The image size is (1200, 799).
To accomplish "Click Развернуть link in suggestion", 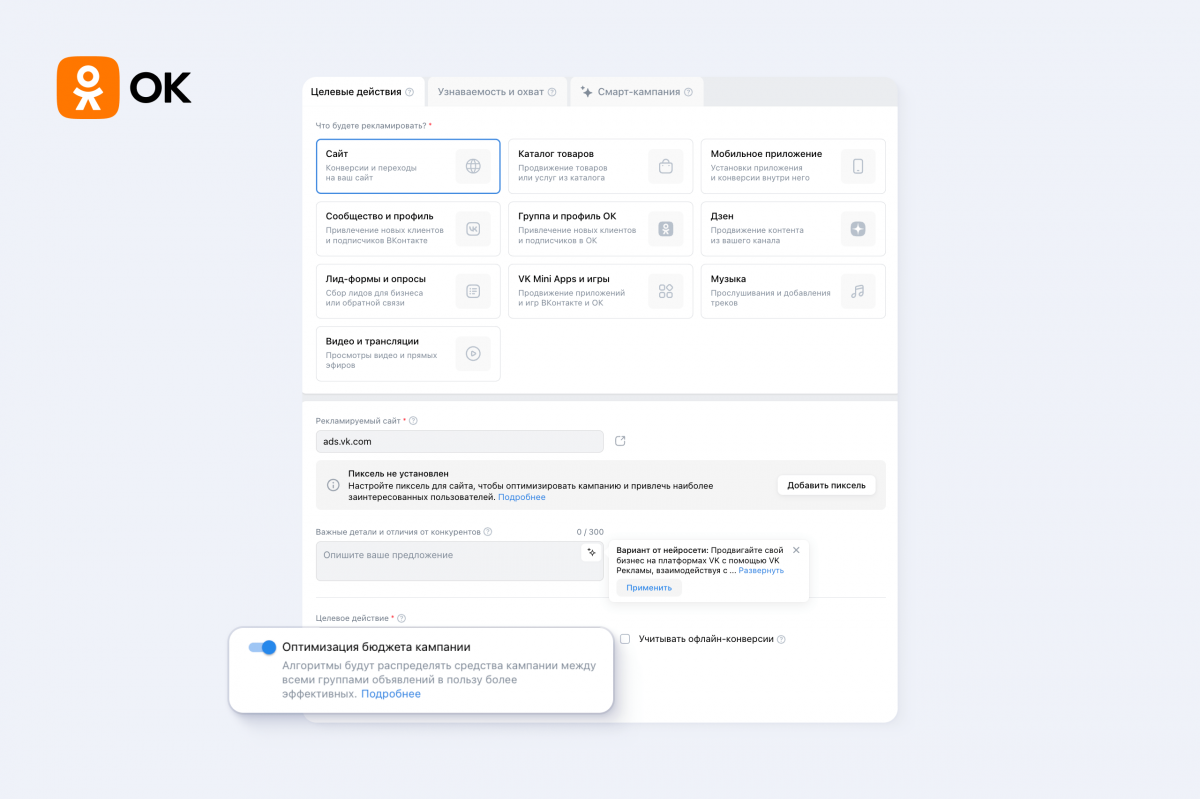I will click(x=761, y=571).
